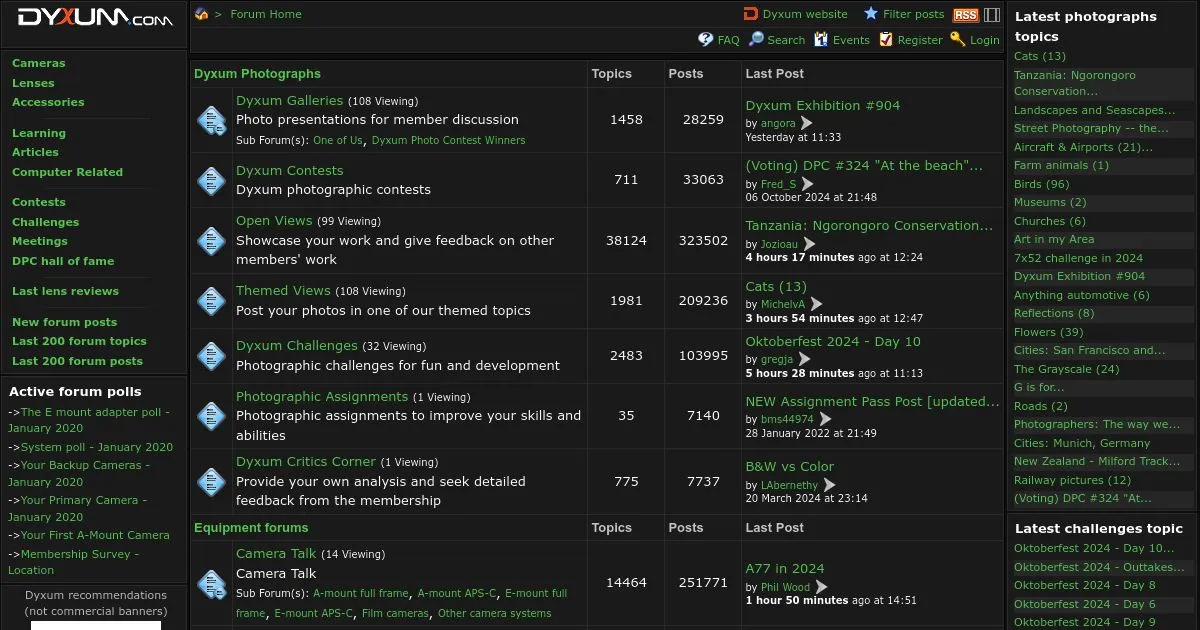Open the Photographic Assignments forum
Image resolution: width=1200 pixels, height=630 pixels.
coord(322,396)
